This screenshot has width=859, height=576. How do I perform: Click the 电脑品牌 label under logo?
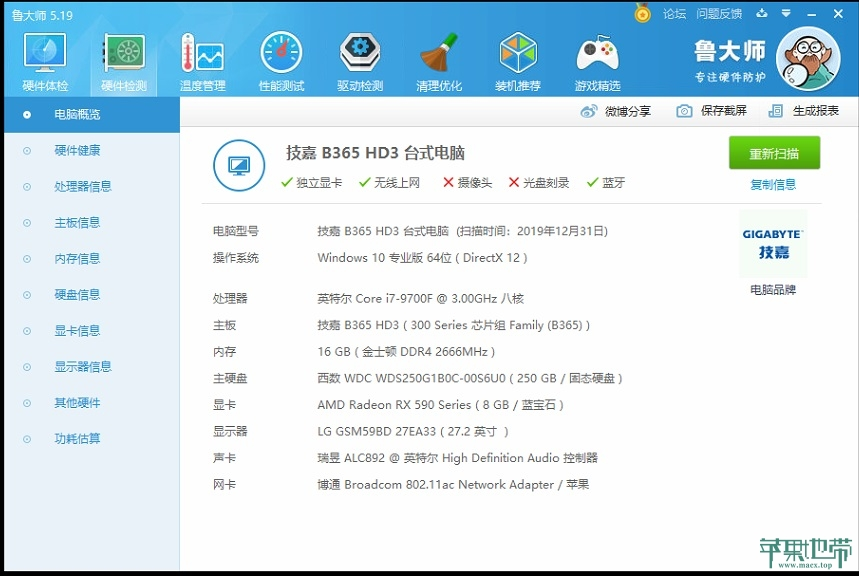coord(773,290)
